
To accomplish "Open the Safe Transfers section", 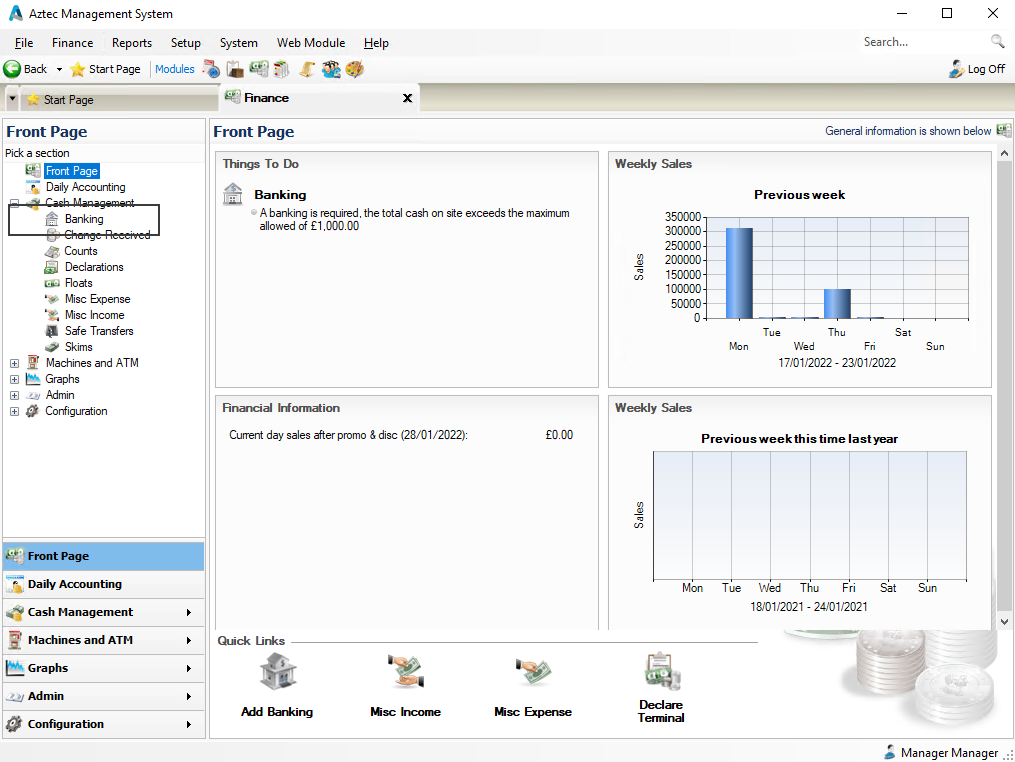I will pos(50,331).
